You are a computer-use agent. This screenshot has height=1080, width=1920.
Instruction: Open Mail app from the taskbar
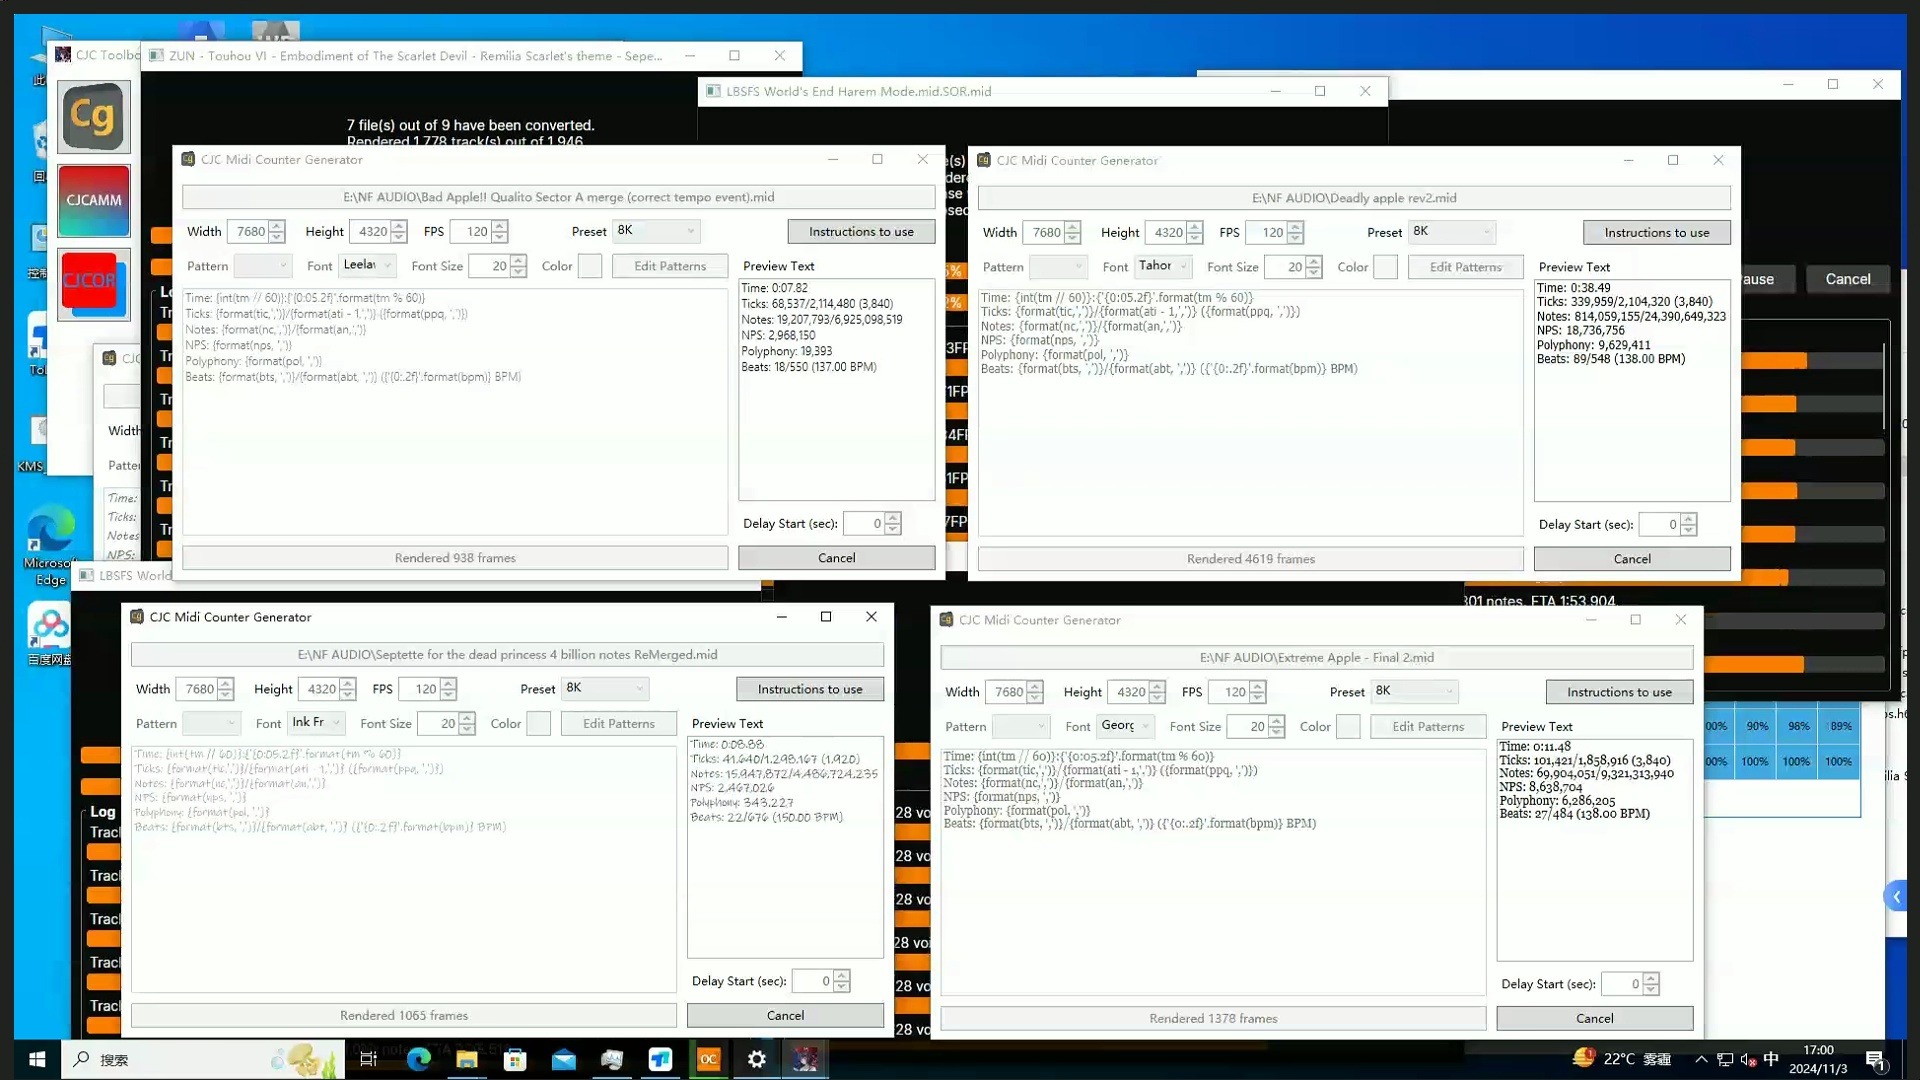pyautogui.click(x=563, y=1059)
